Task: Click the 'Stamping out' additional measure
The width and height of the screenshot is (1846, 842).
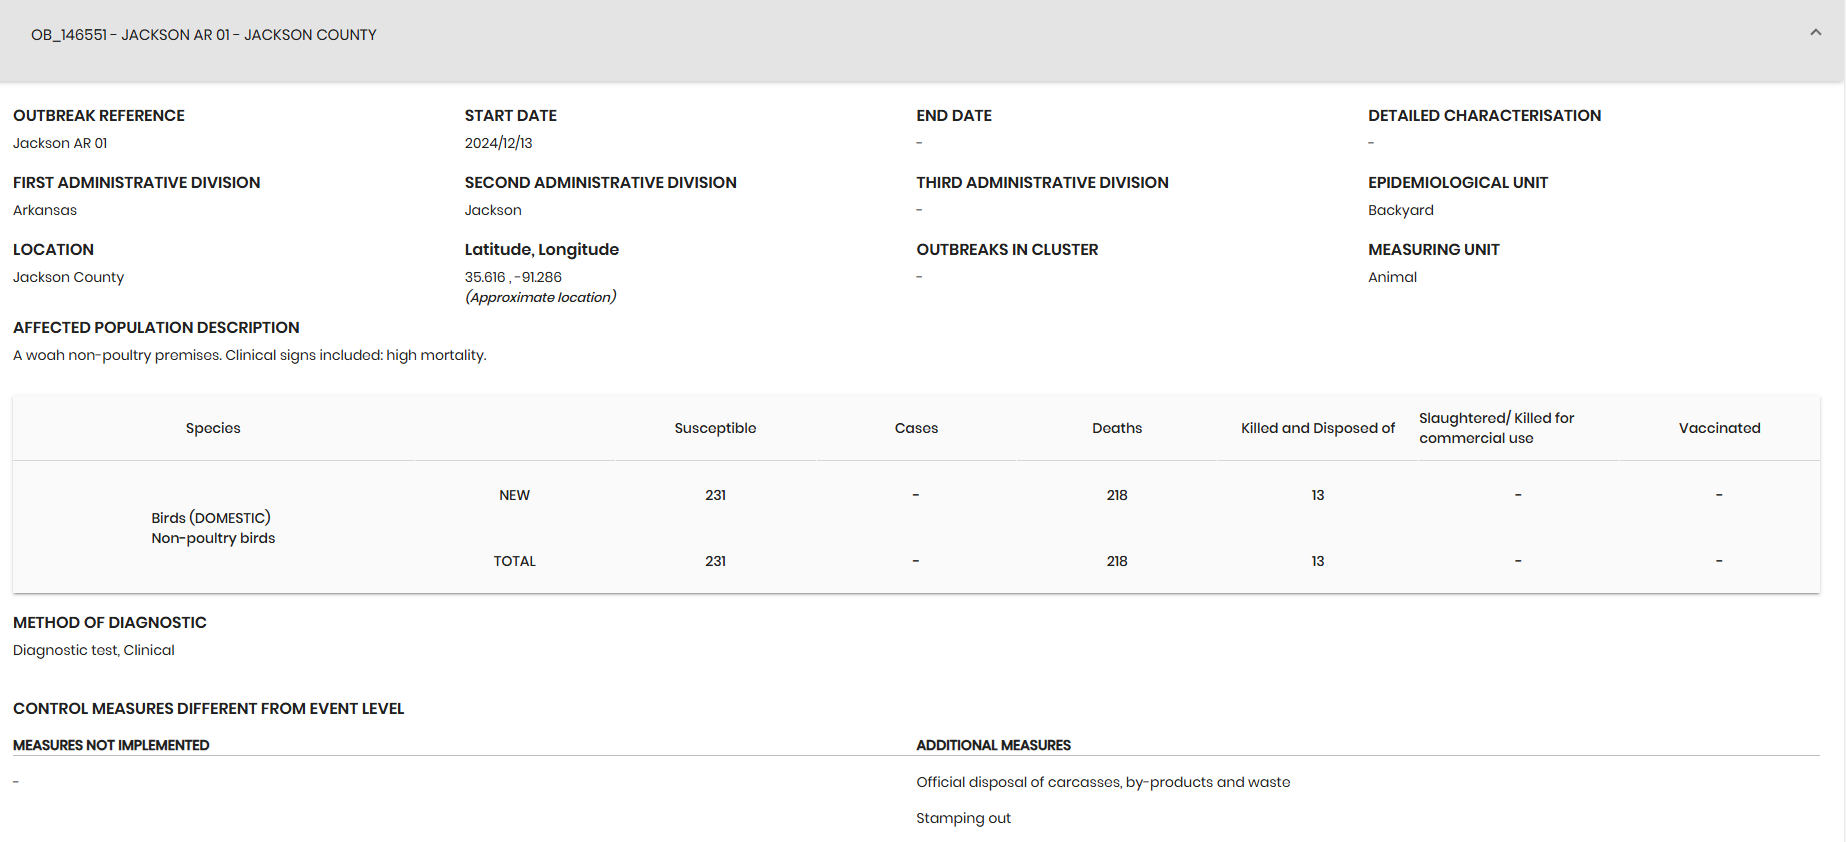Action: 963,818
